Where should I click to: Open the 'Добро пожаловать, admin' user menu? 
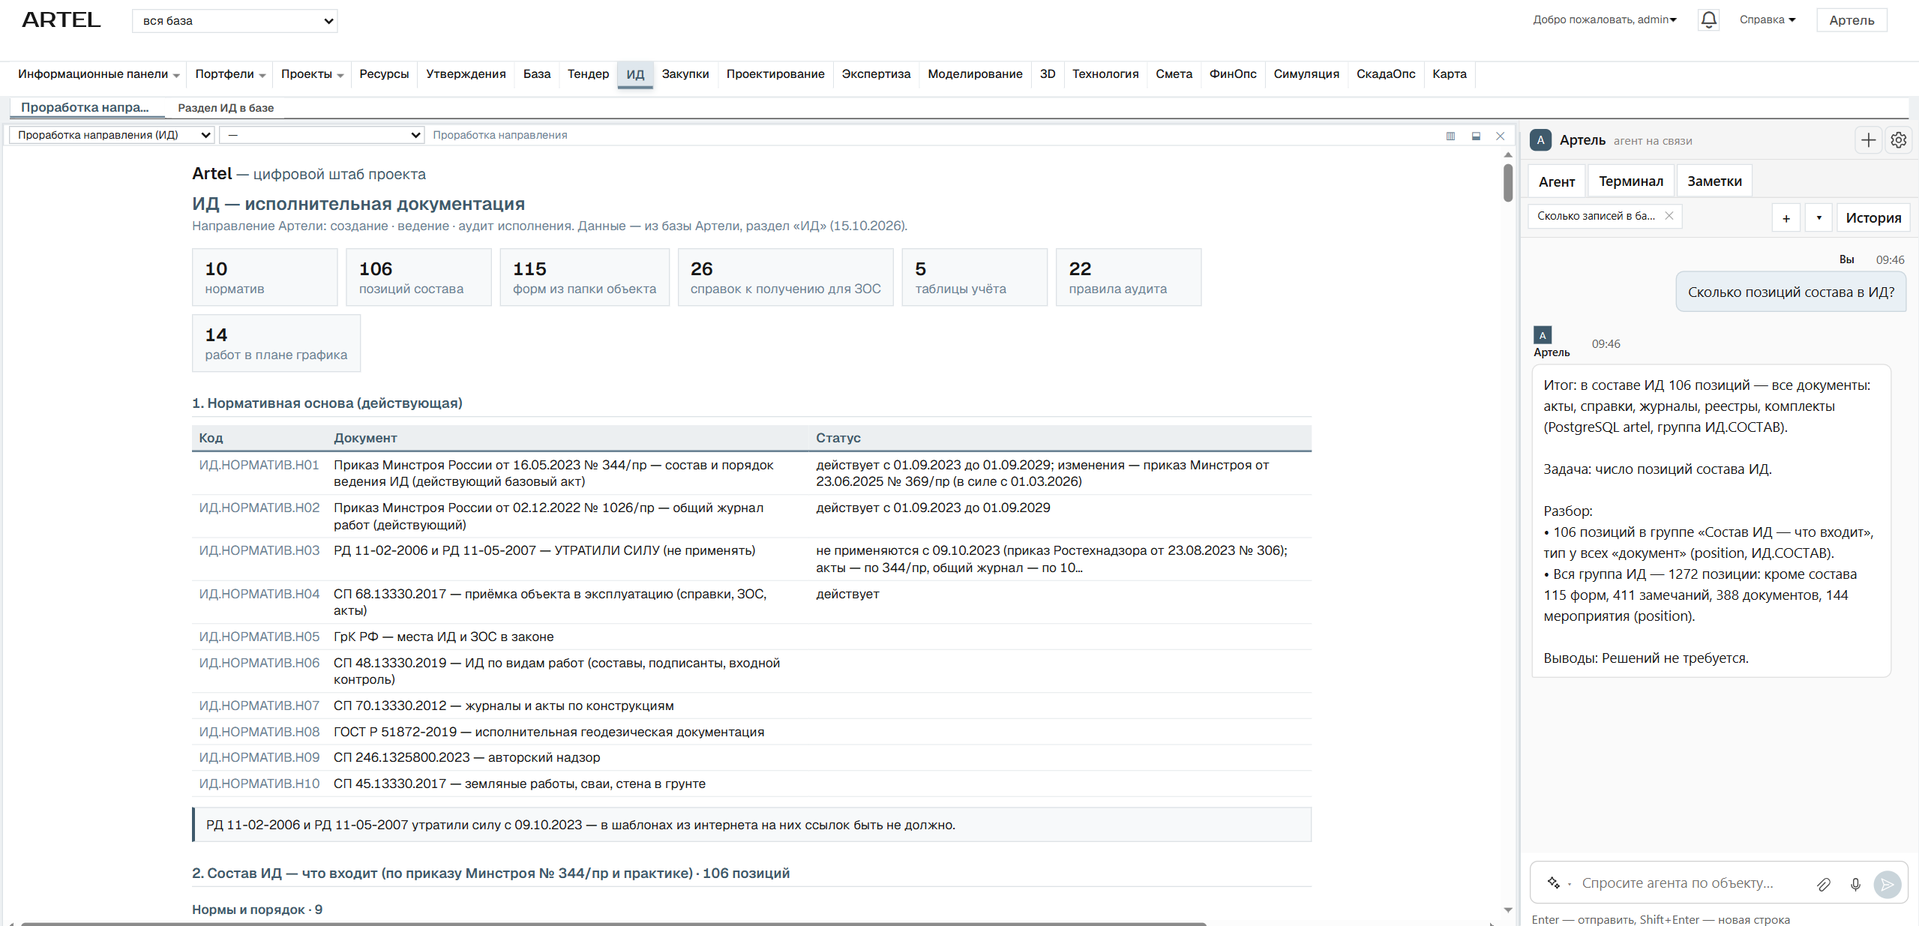[1604, 20]
